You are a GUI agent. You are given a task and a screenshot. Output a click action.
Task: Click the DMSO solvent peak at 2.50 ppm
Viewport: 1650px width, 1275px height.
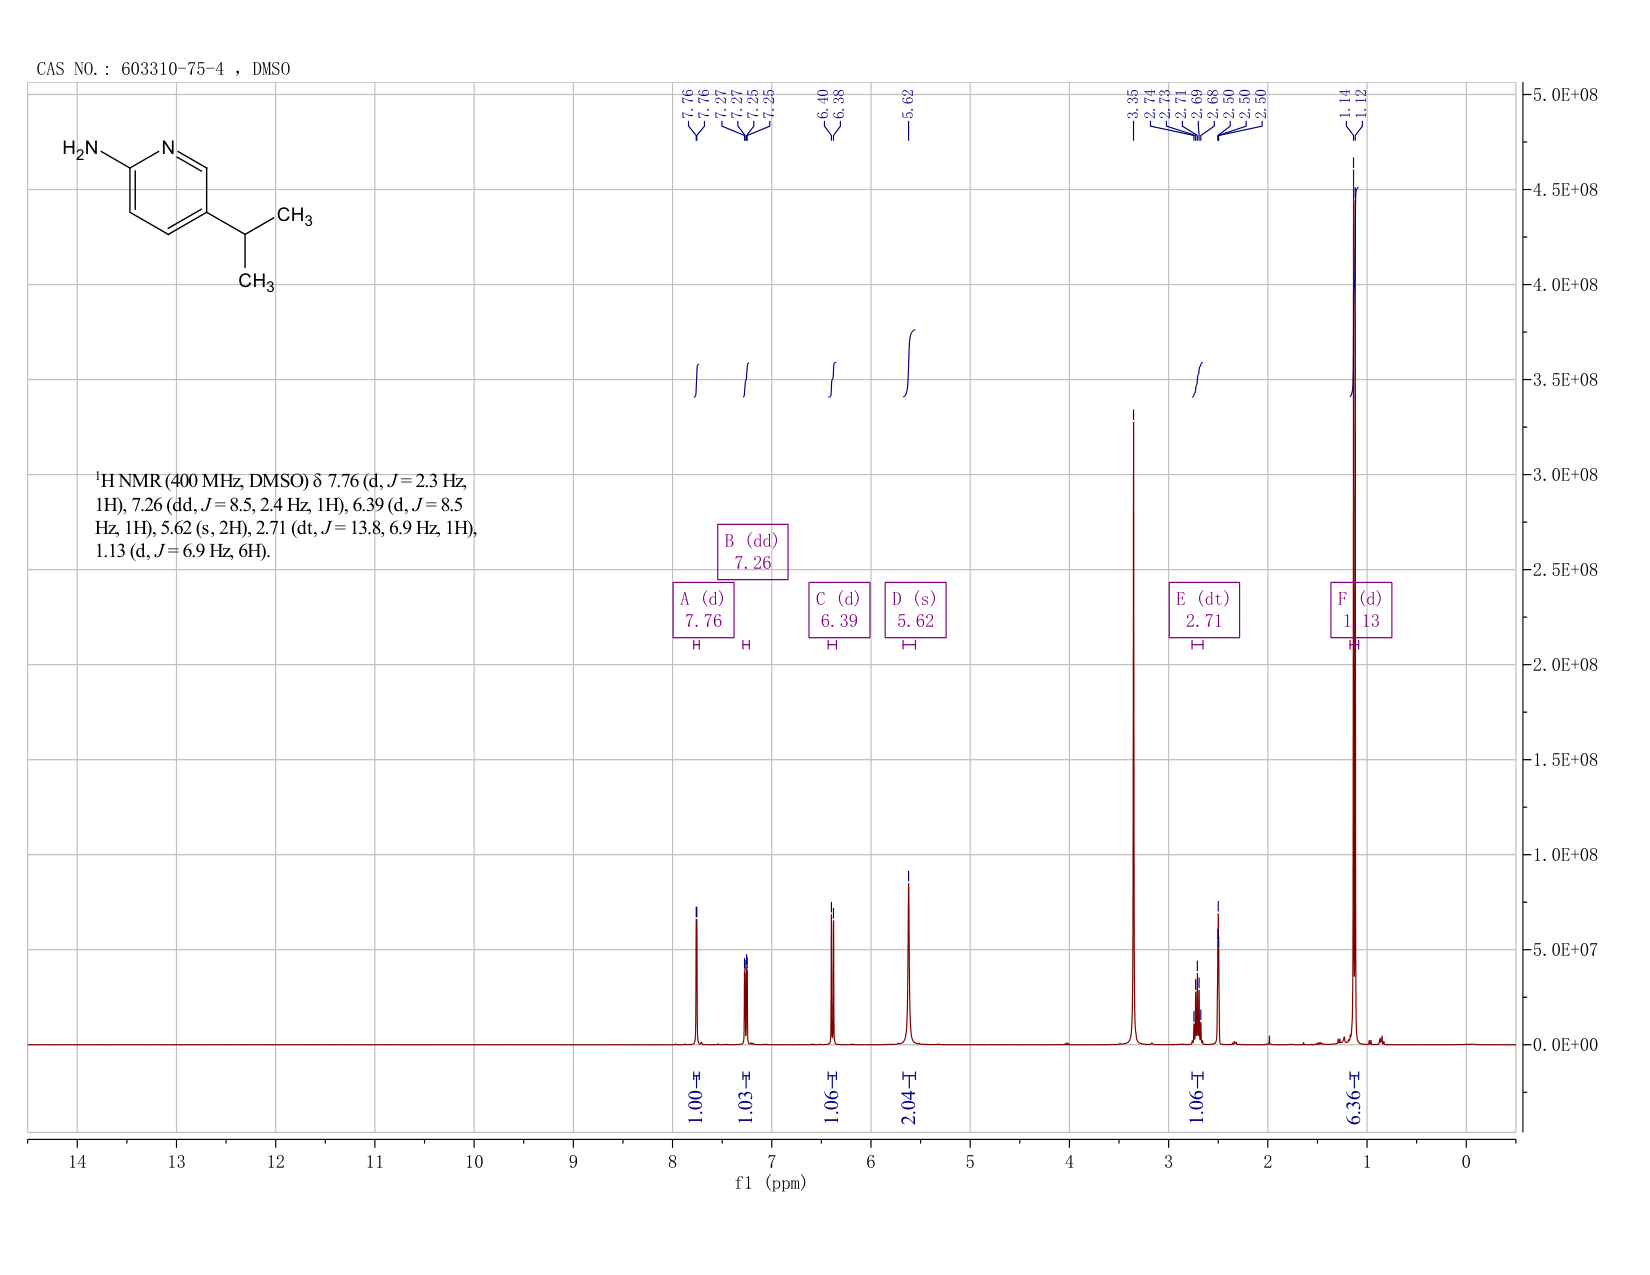coord(1218,980)
